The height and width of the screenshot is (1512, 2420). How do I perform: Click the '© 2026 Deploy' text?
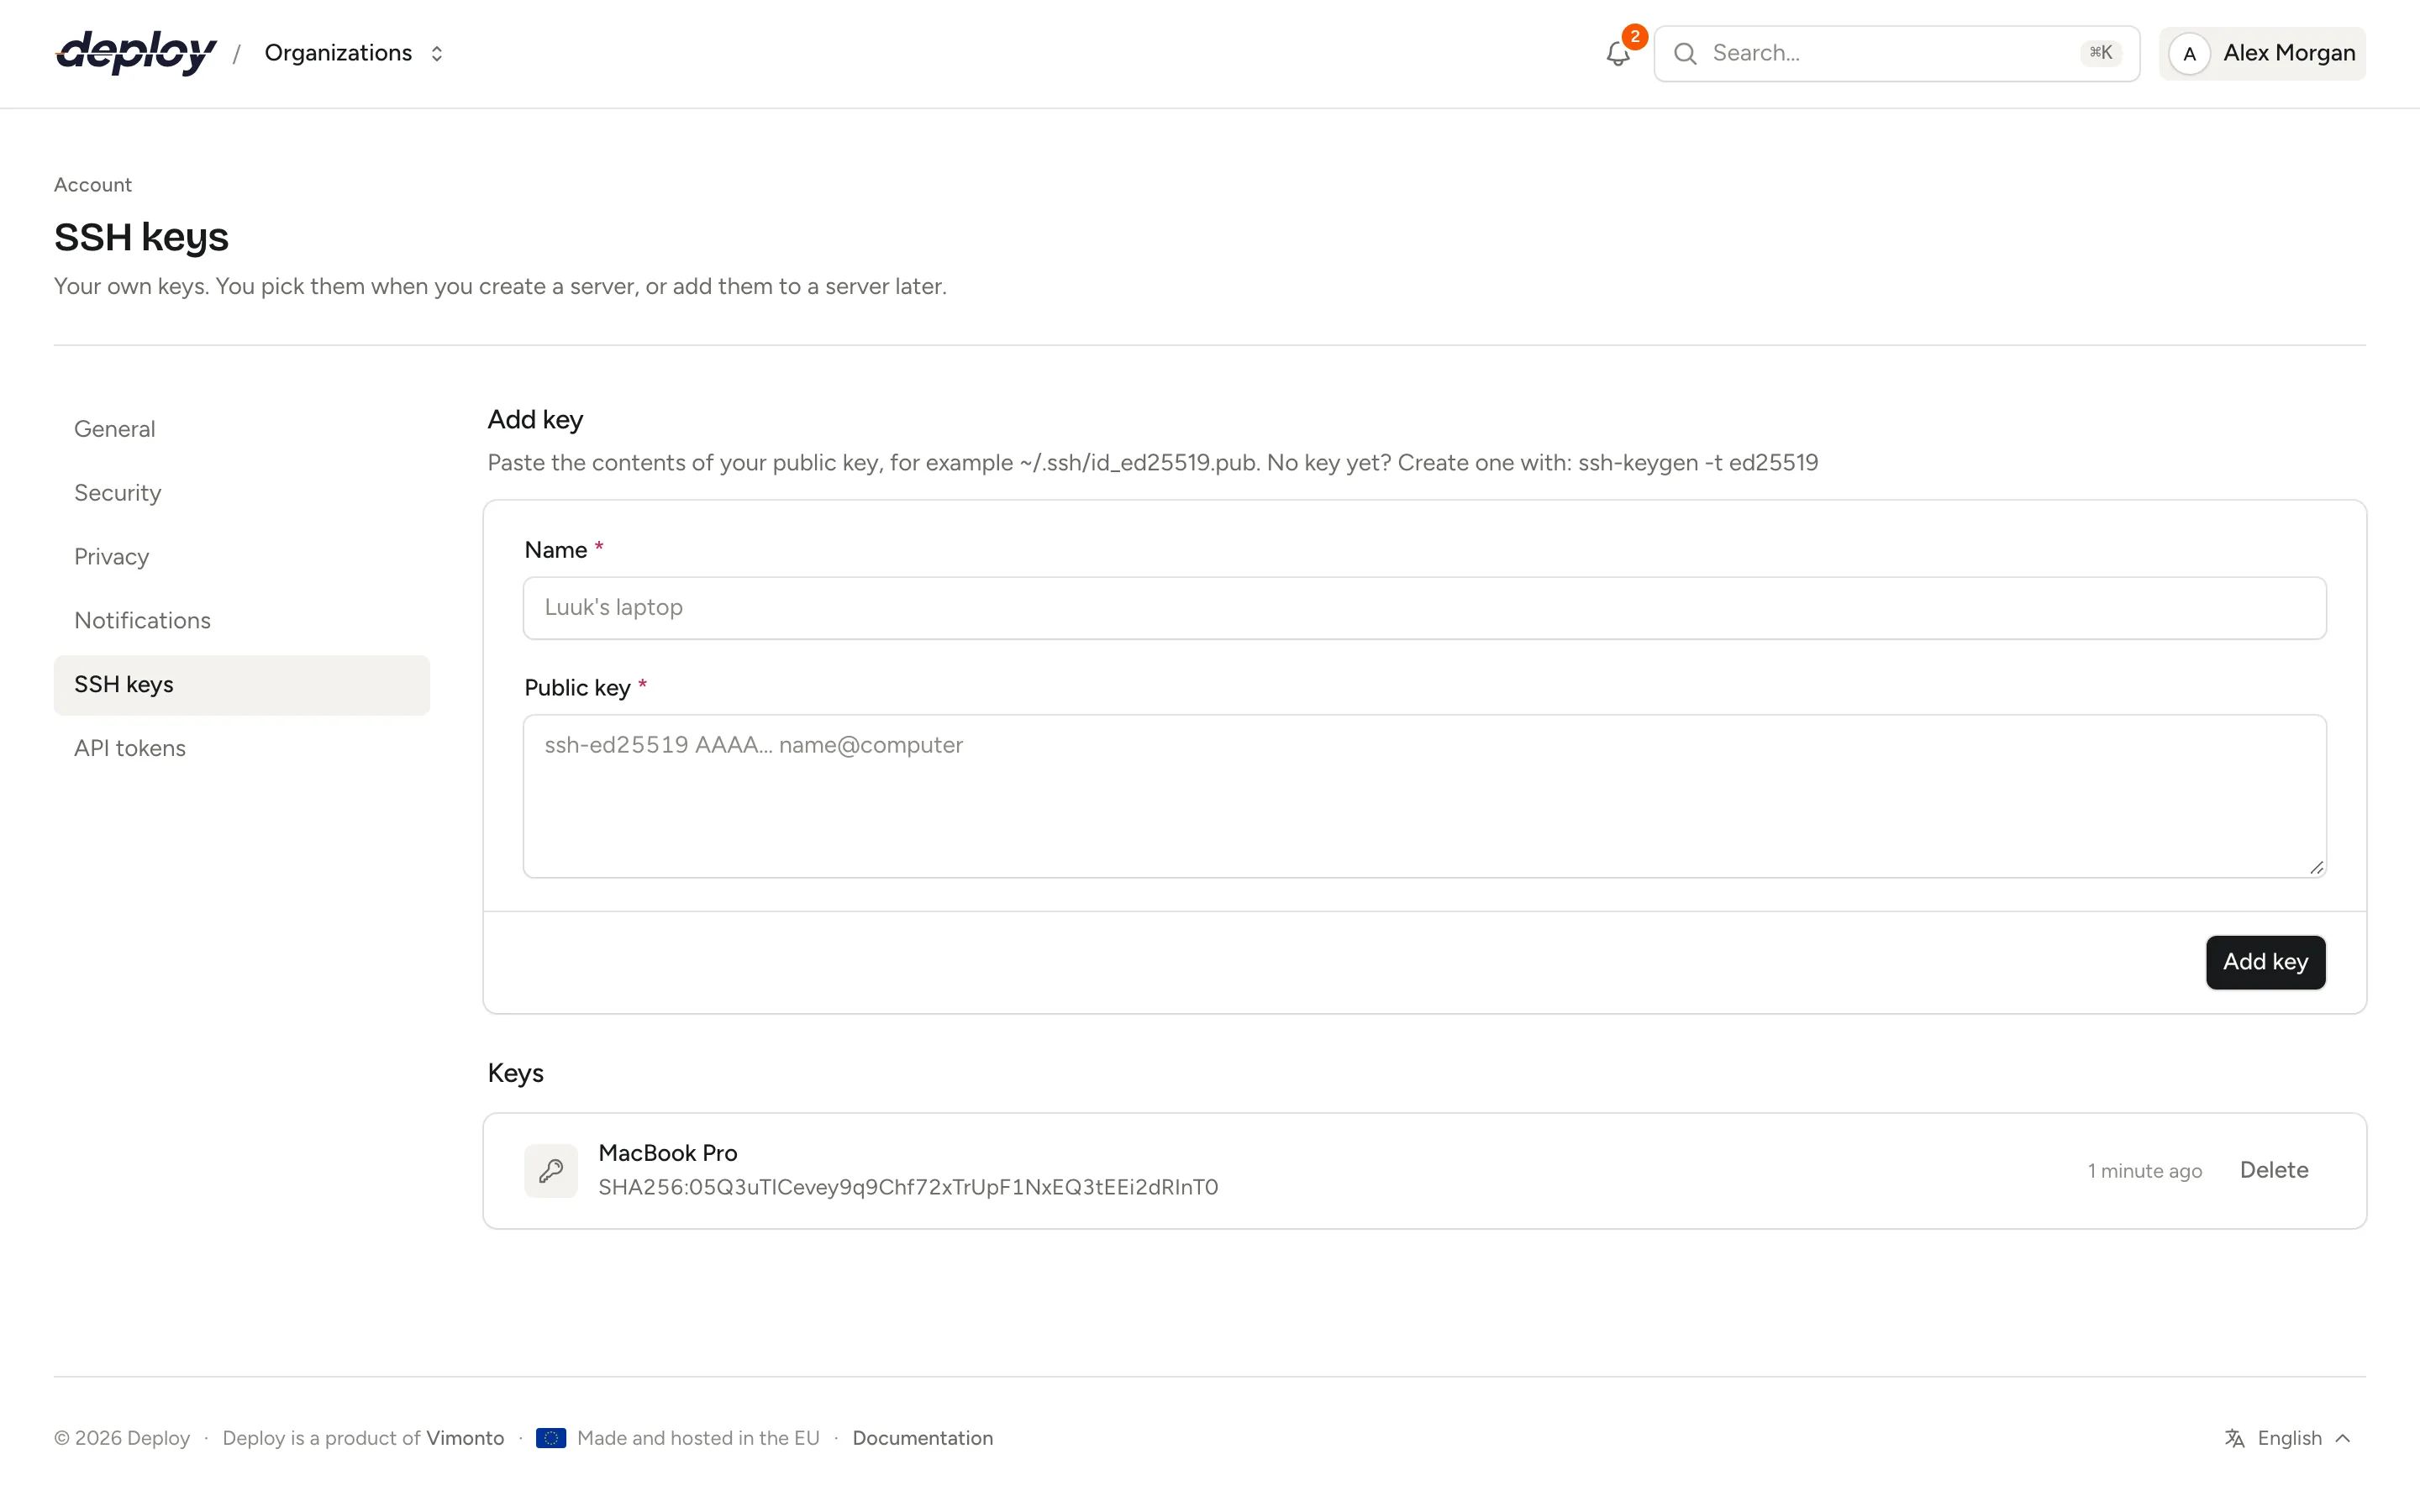tap(122, 1438)
